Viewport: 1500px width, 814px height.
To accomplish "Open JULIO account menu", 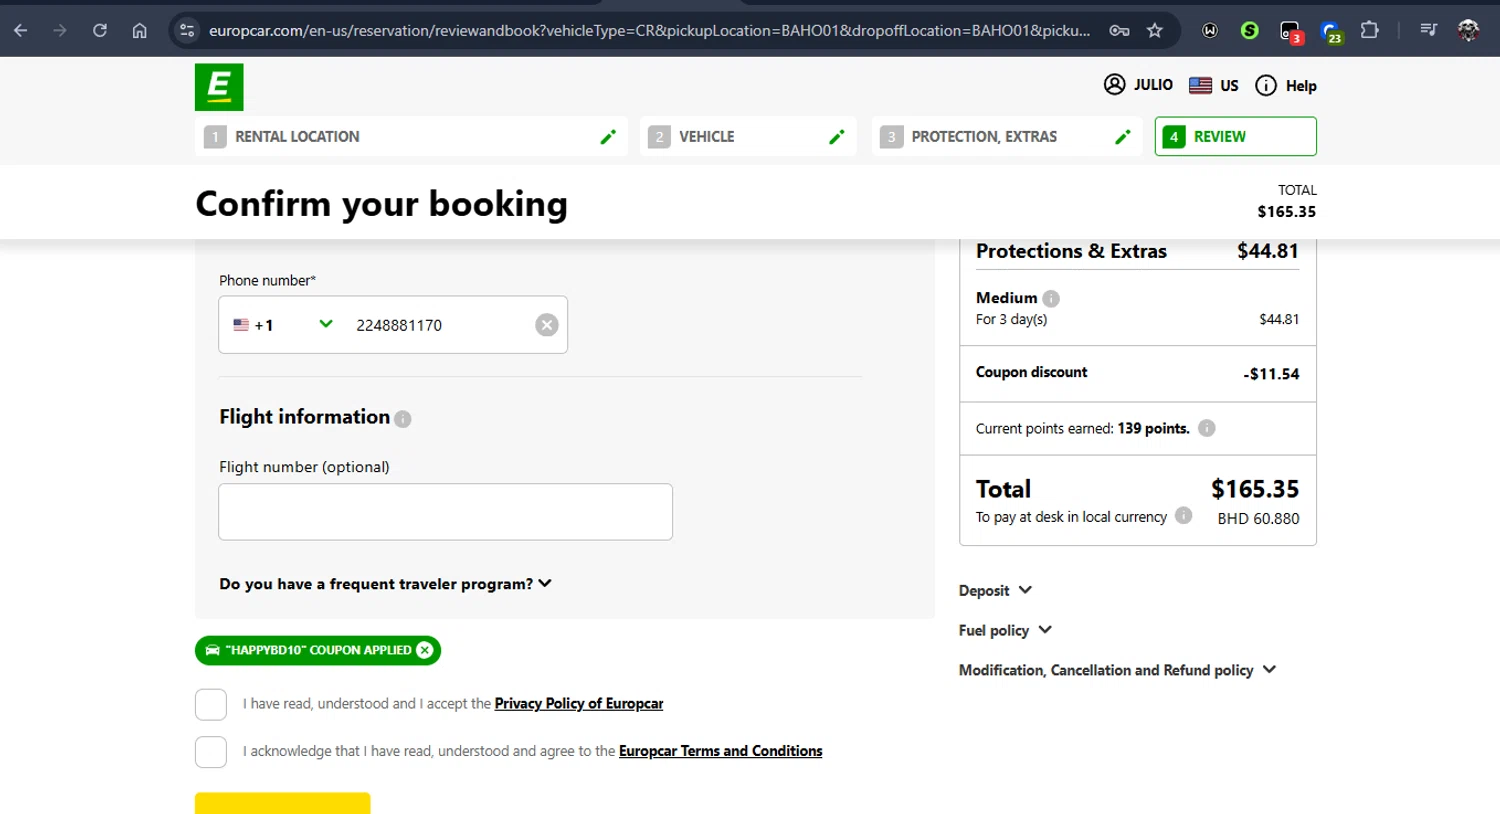I will 1138,85.
